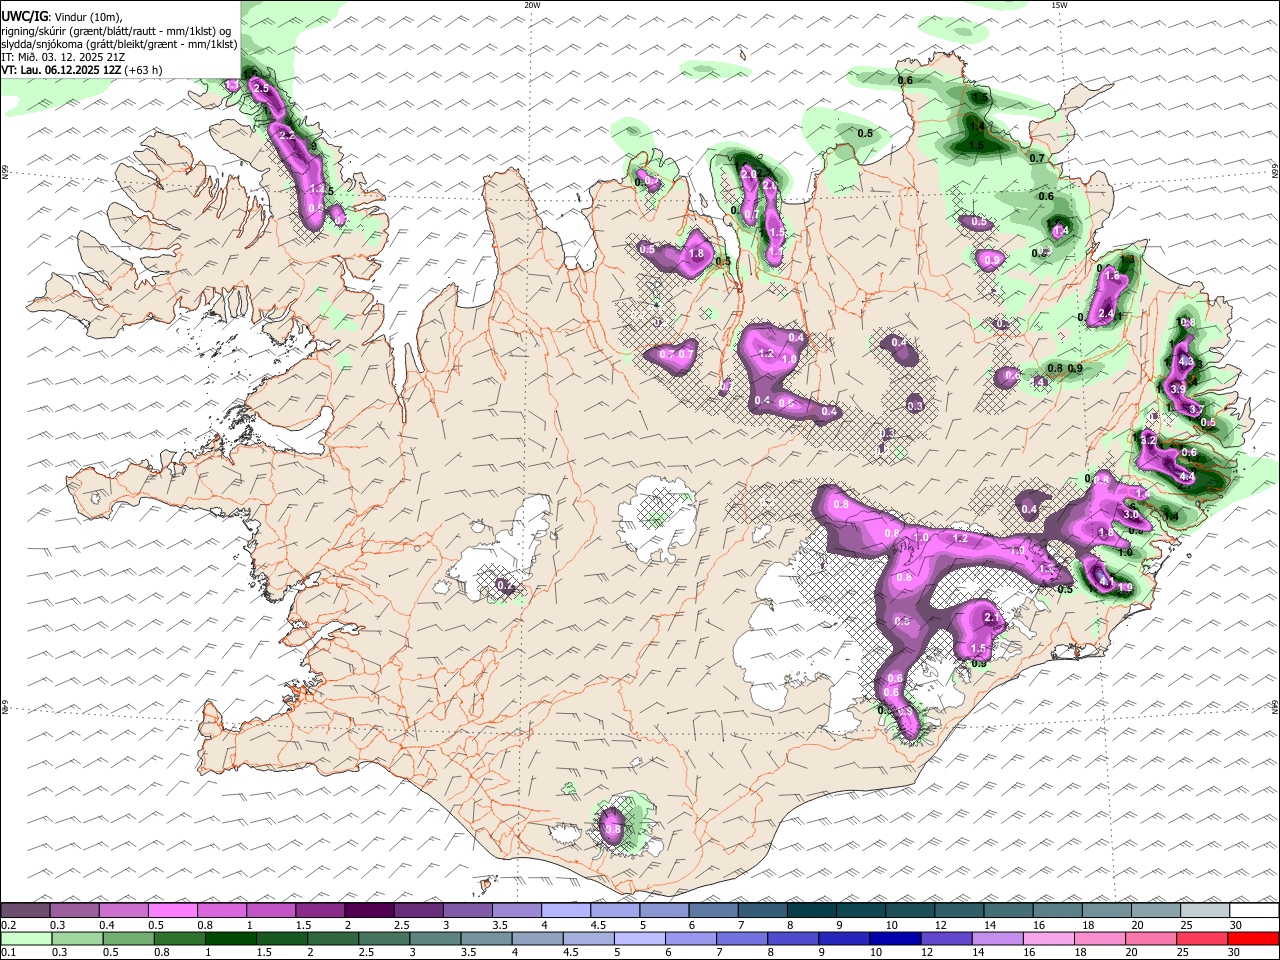Click the '2.2' precipitation value in the Westfjords

[286, 135]
